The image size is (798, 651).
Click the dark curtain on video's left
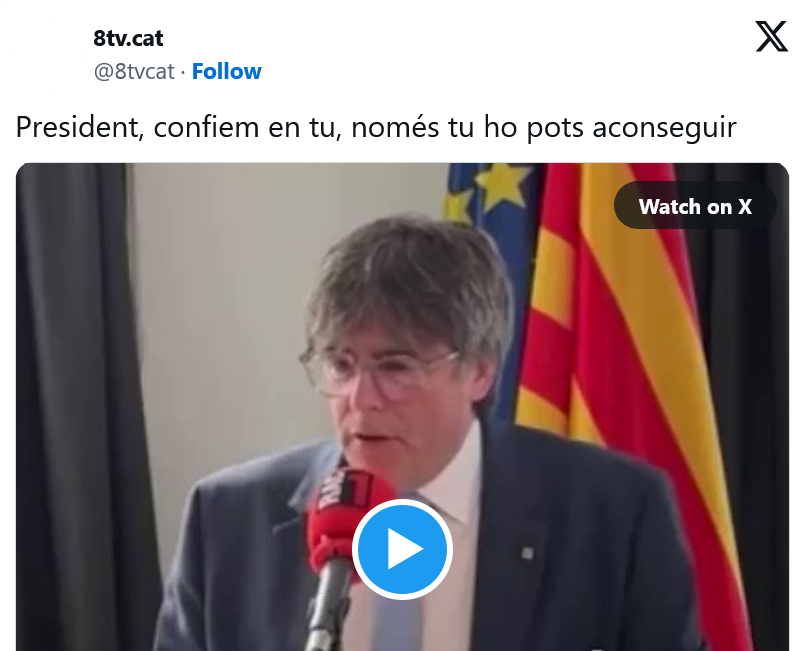(76, 407)
